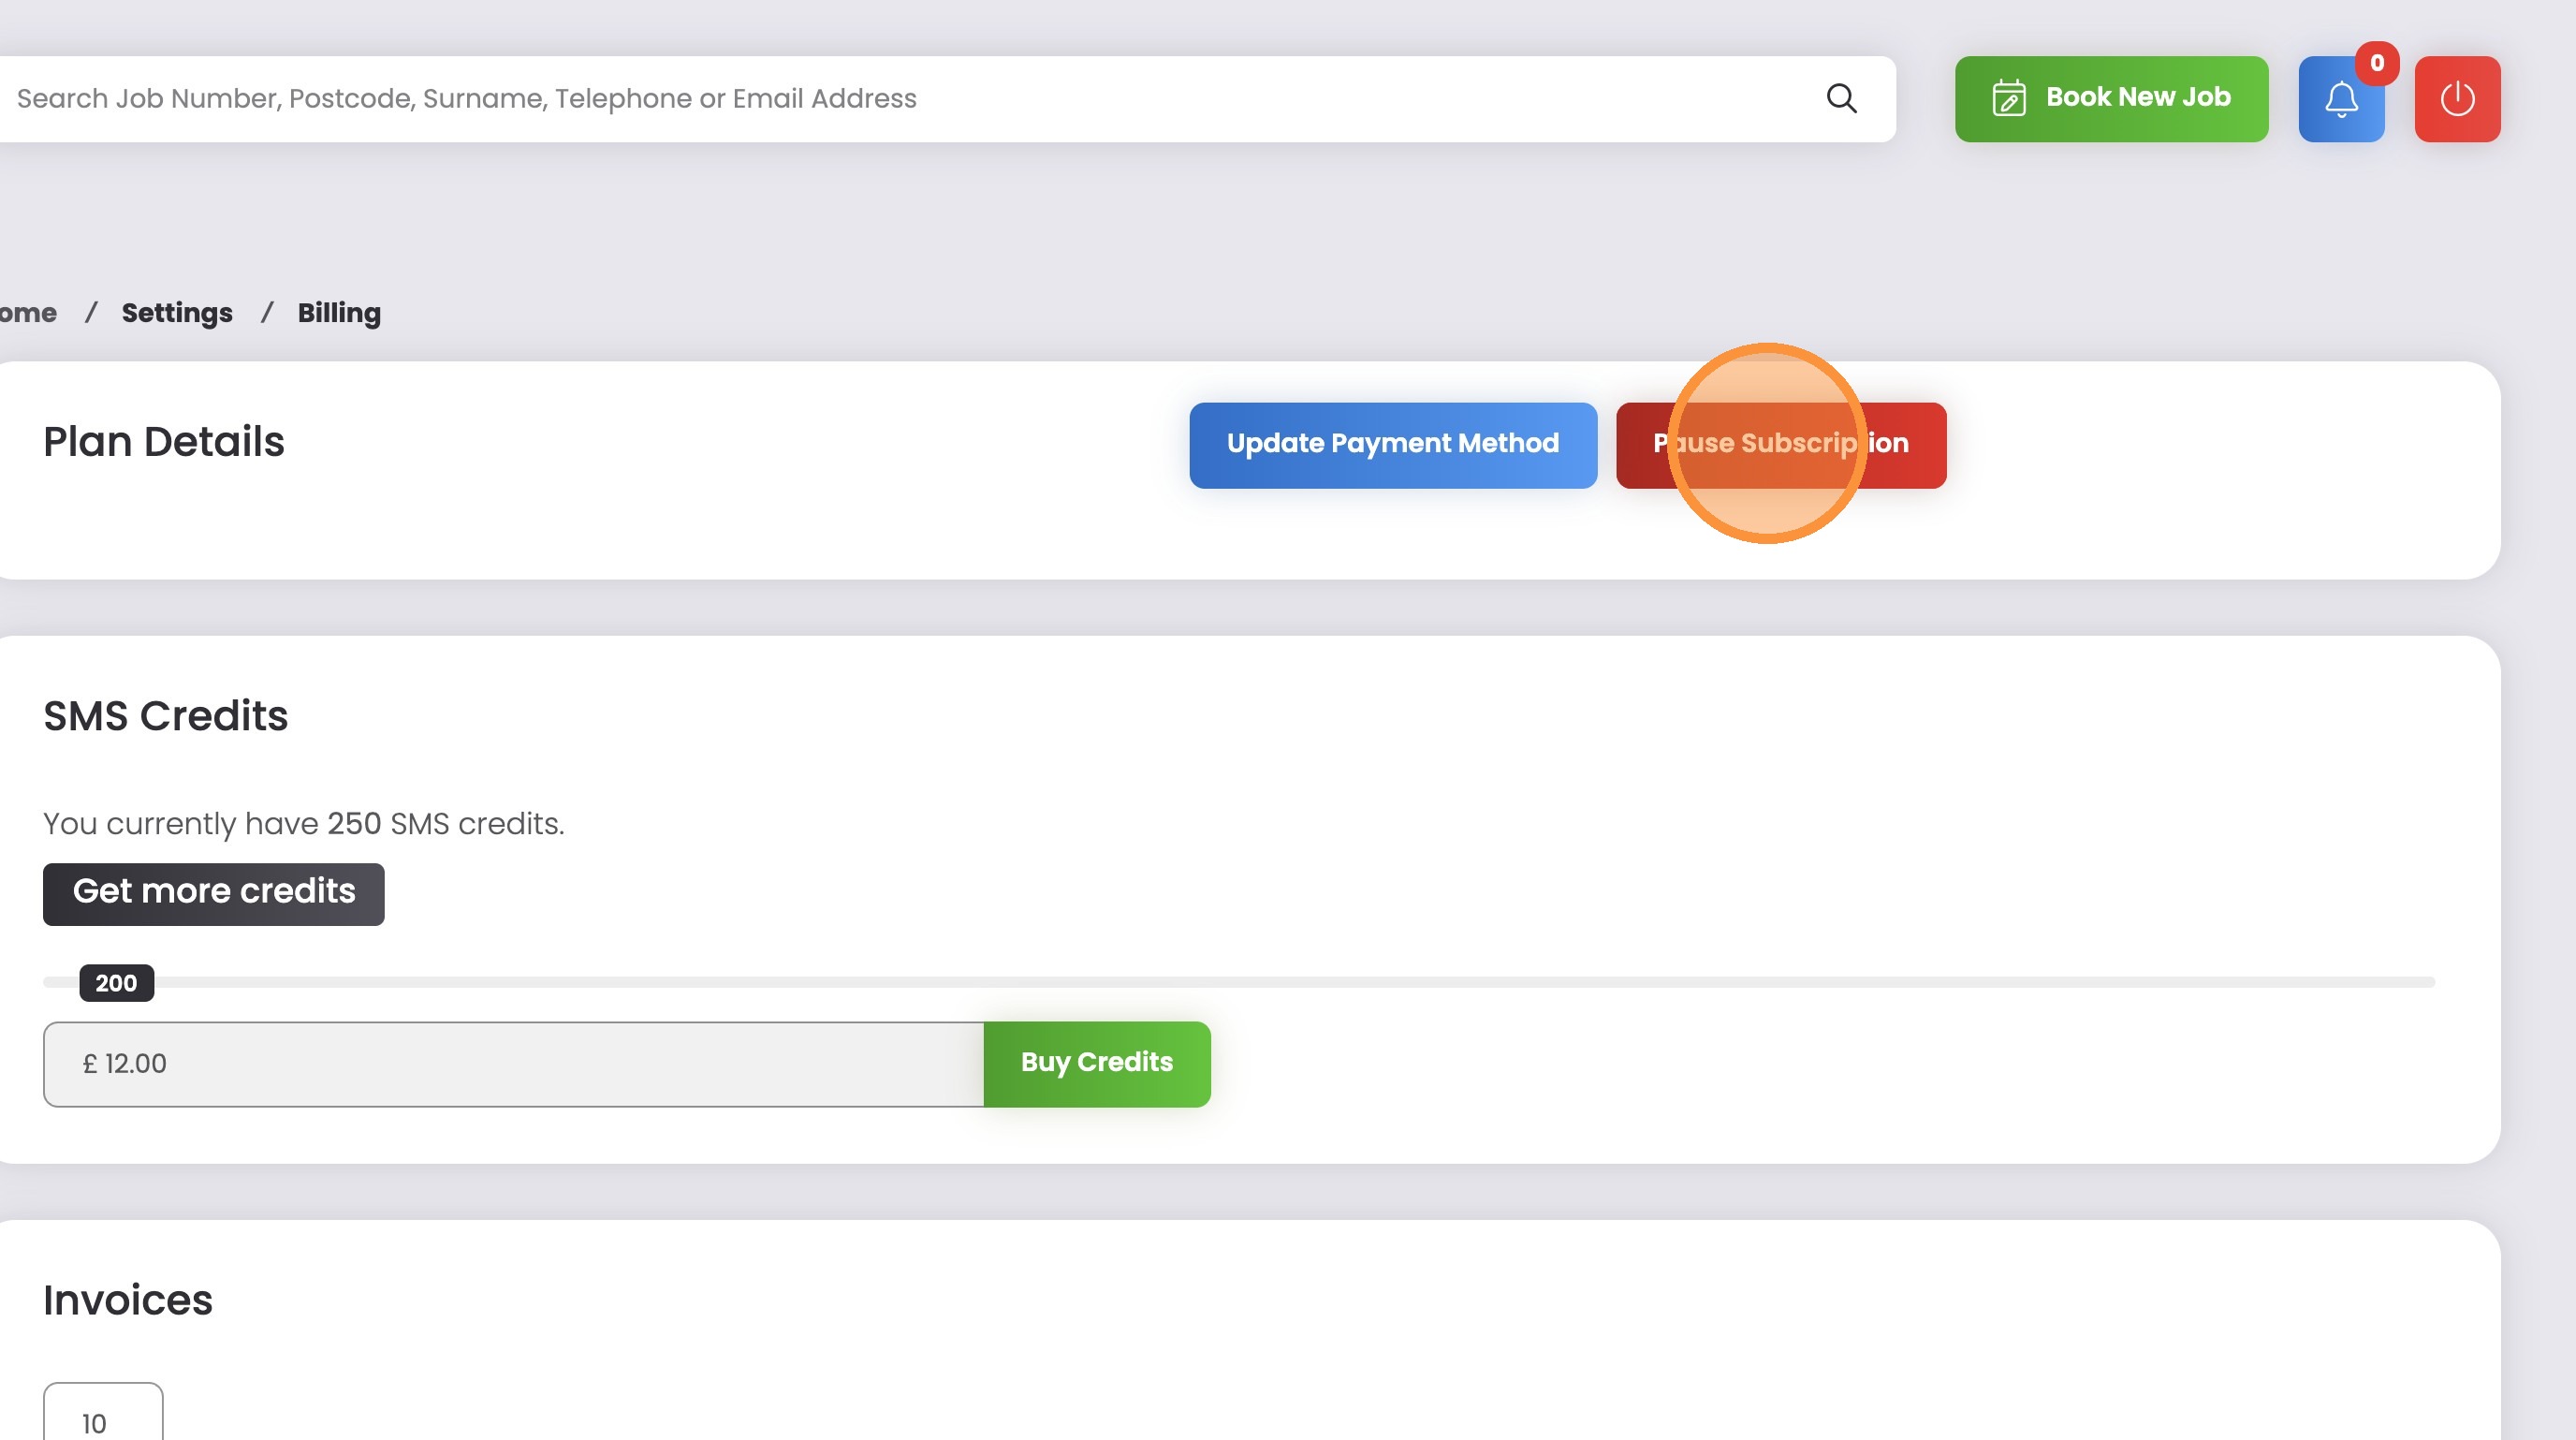Click the red power logout icon

2456,99
